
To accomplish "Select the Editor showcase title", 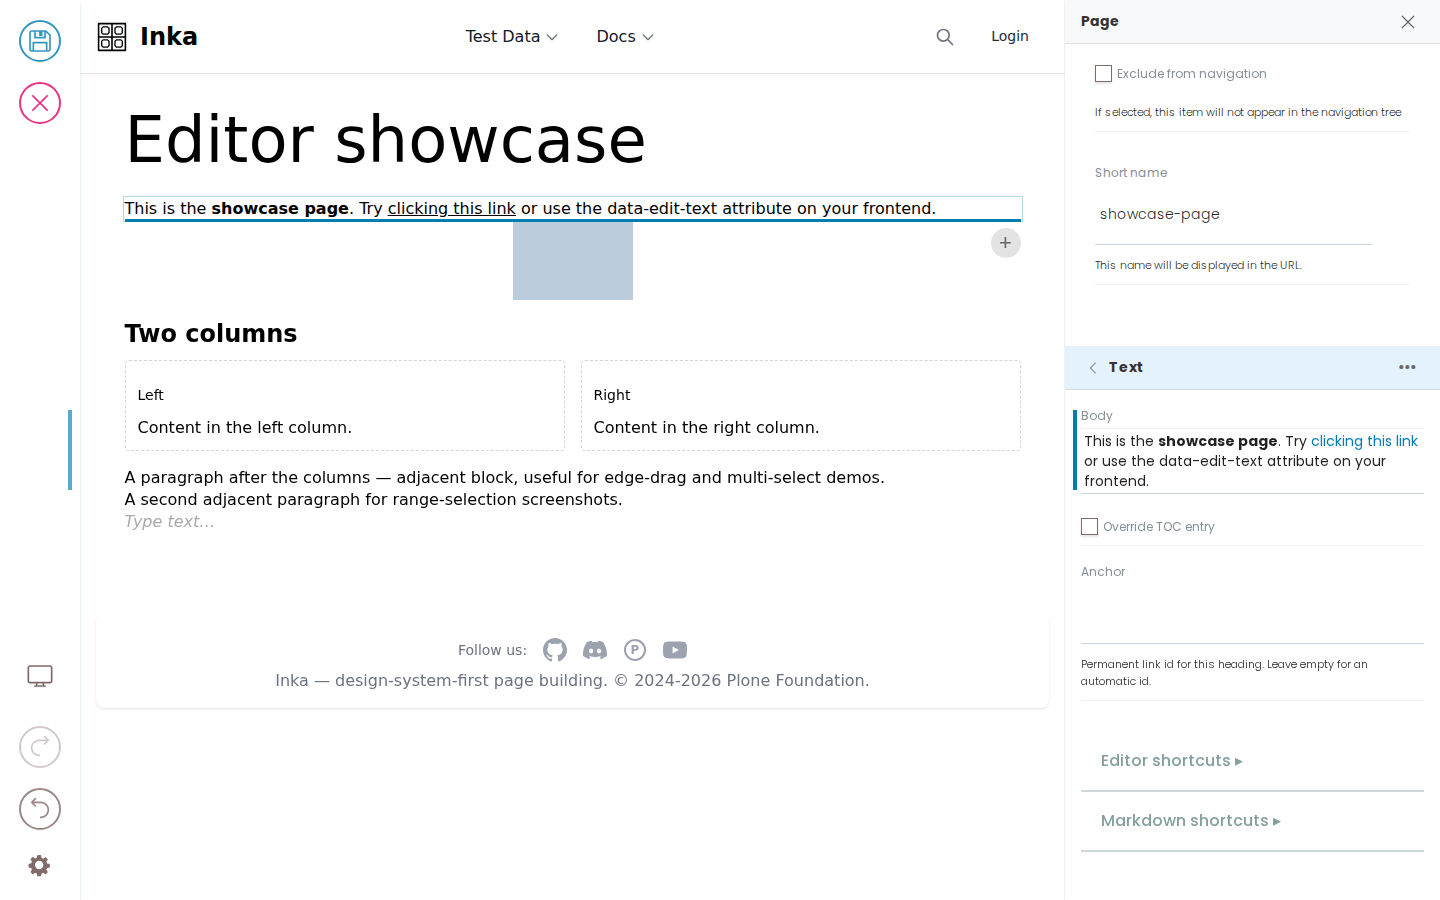I will click(x=386, y=139).
